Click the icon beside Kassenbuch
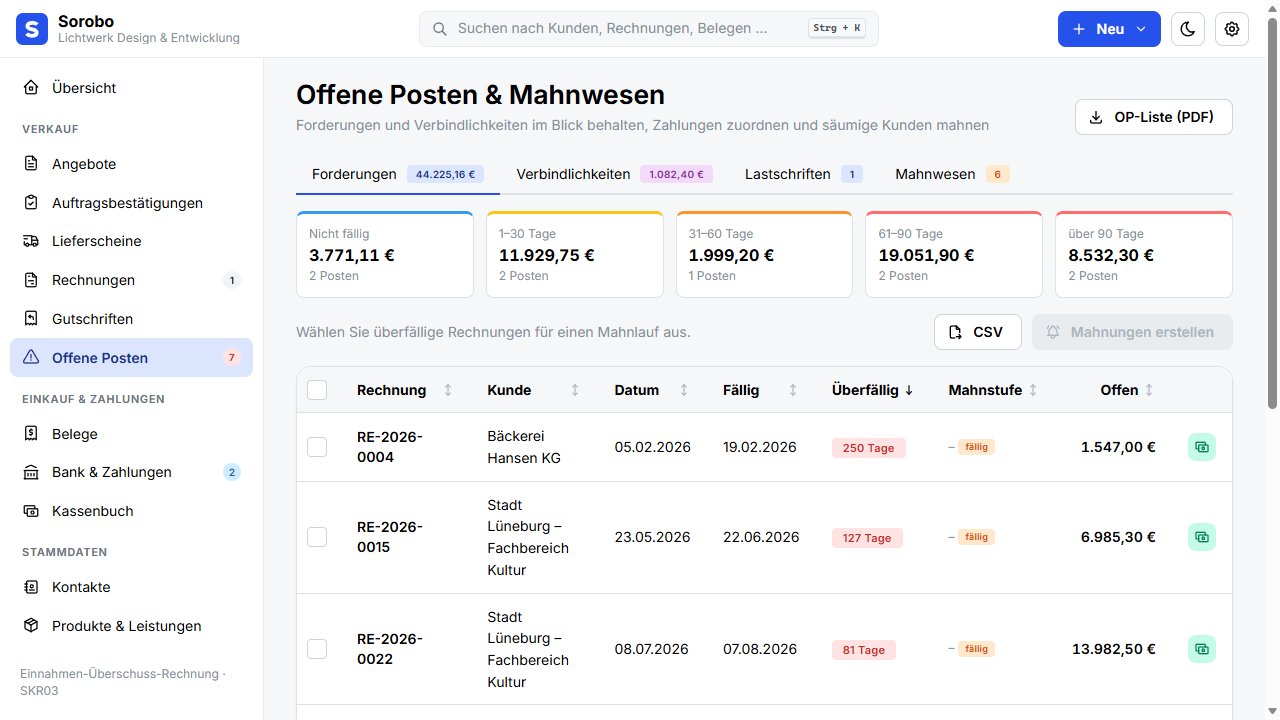This screenshot has height=720, width=1280. [x=31, y=511]
